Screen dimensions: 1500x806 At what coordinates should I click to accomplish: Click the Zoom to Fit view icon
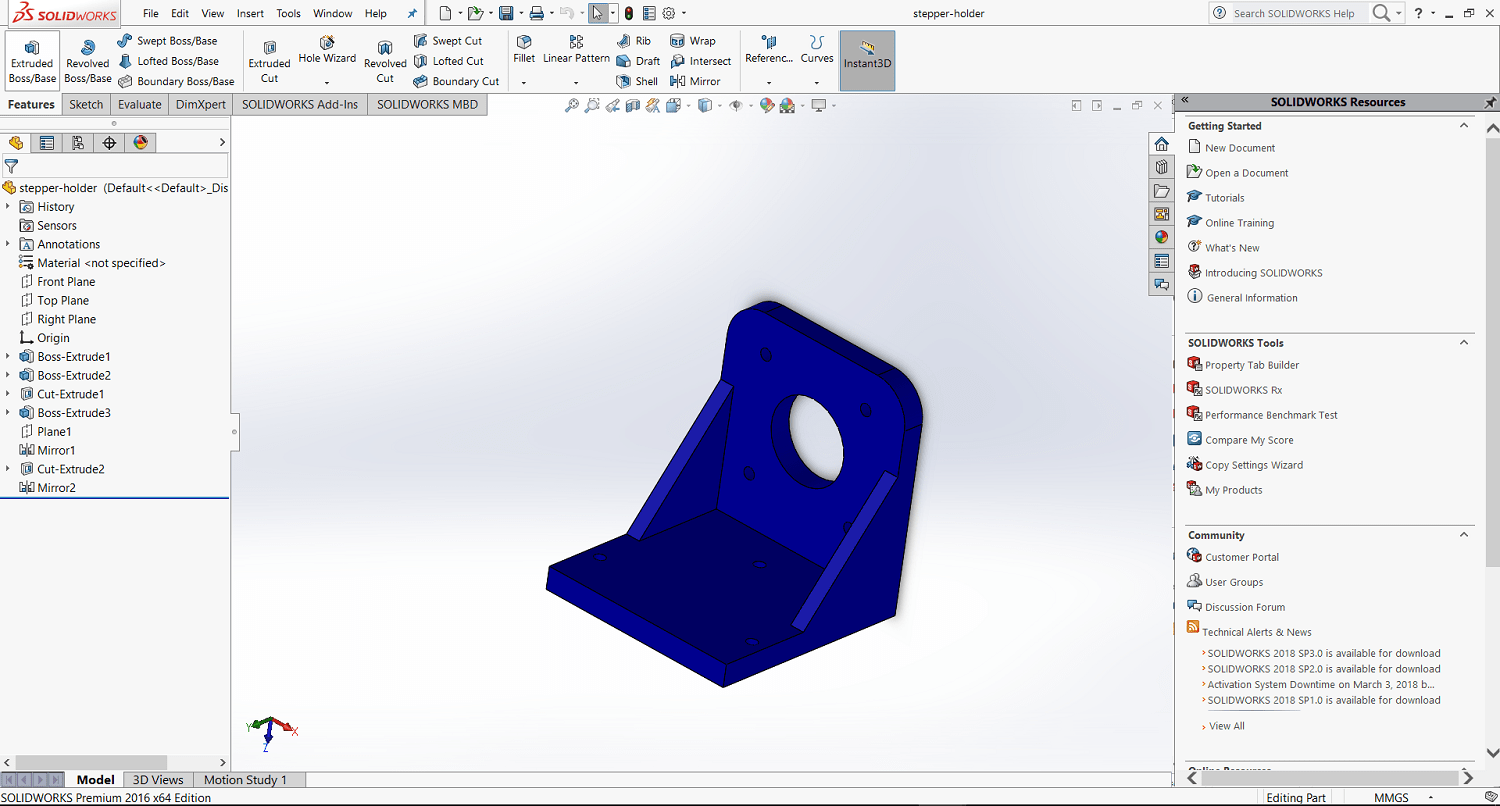coord(572,105)
